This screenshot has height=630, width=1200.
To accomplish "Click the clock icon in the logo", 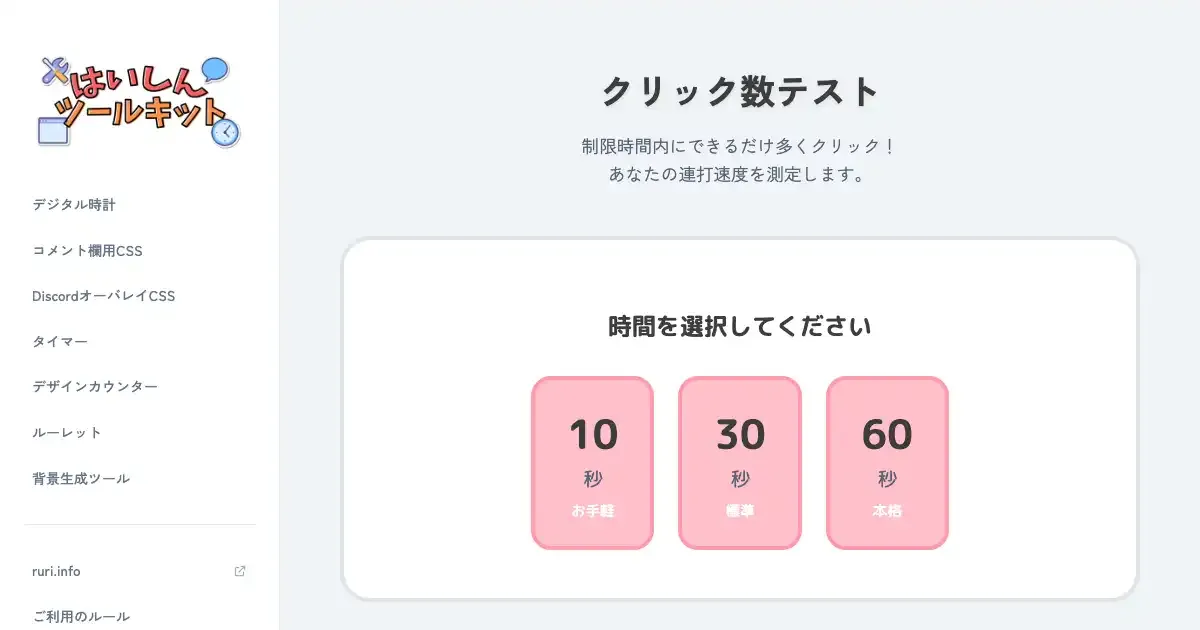I will point(226,133).
